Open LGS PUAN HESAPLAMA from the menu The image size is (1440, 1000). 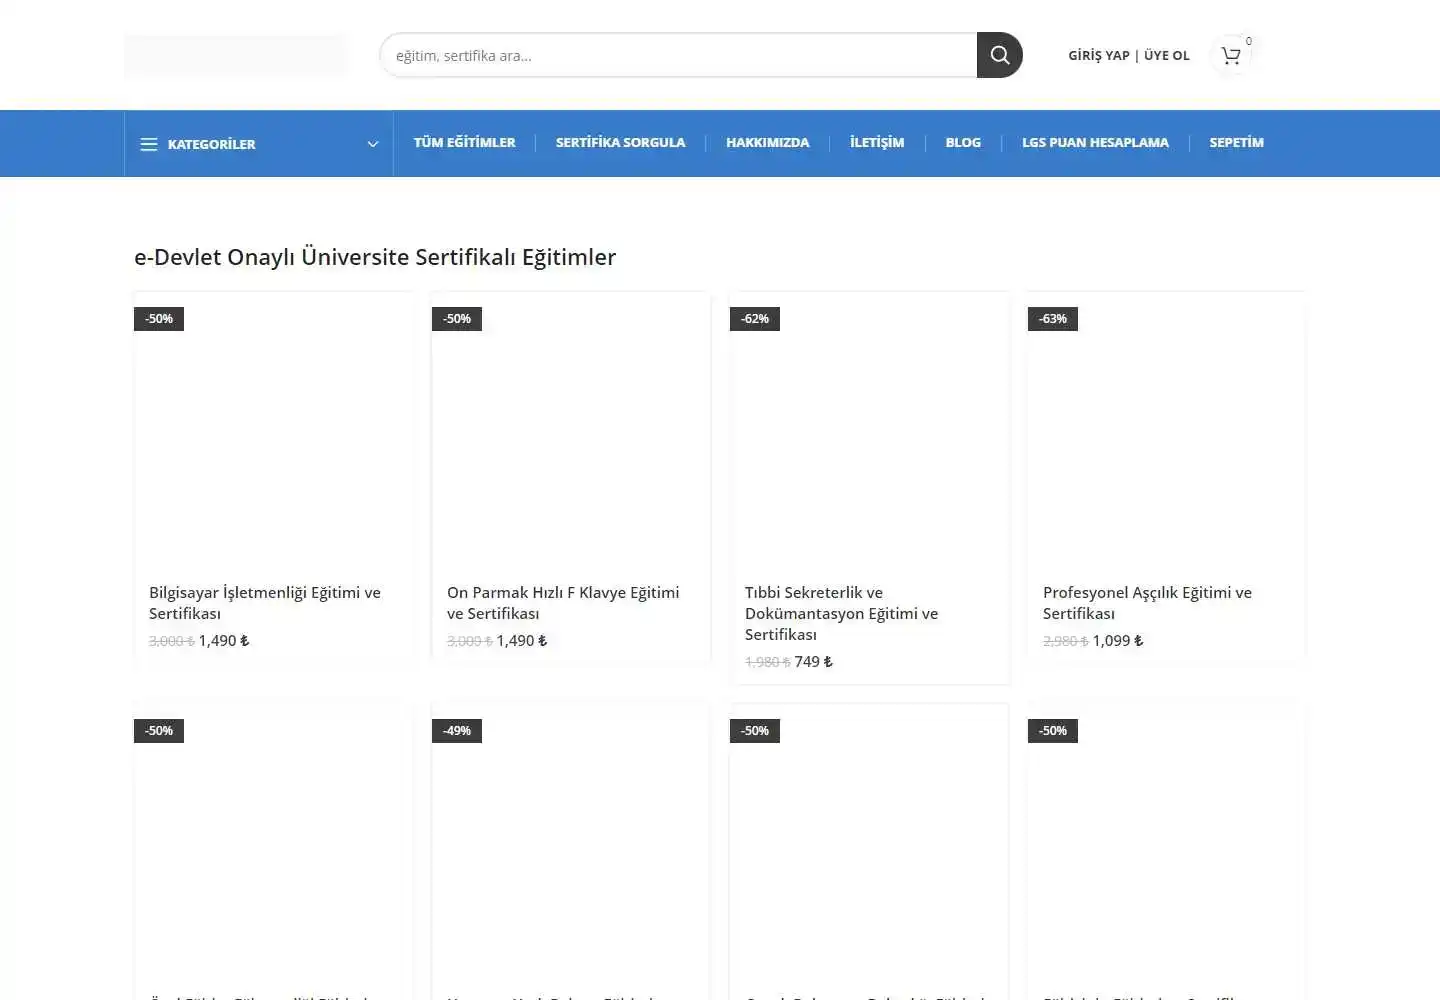1095,142
